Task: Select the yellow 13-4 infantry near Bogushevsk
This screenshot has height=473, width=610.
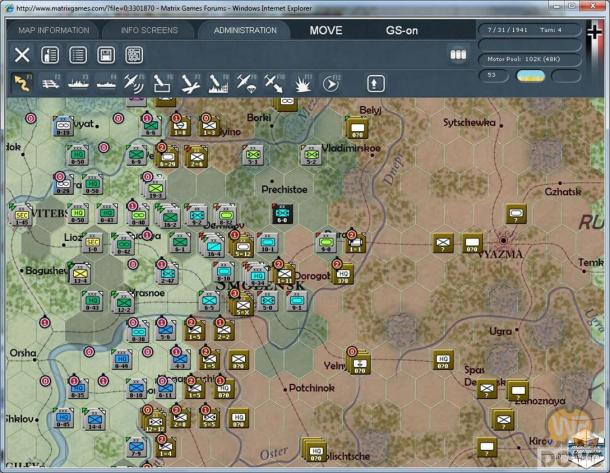Action: tap(80, 273)
